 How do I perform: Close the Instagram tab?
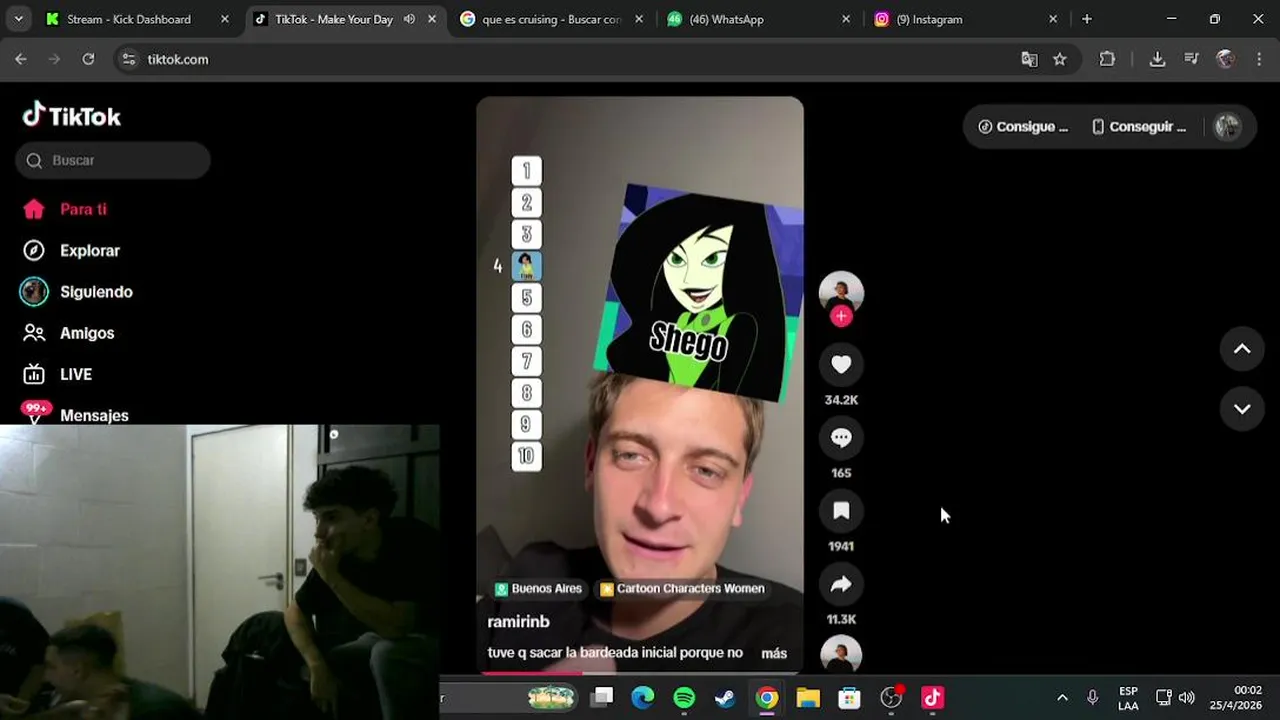pos(1053,19)
